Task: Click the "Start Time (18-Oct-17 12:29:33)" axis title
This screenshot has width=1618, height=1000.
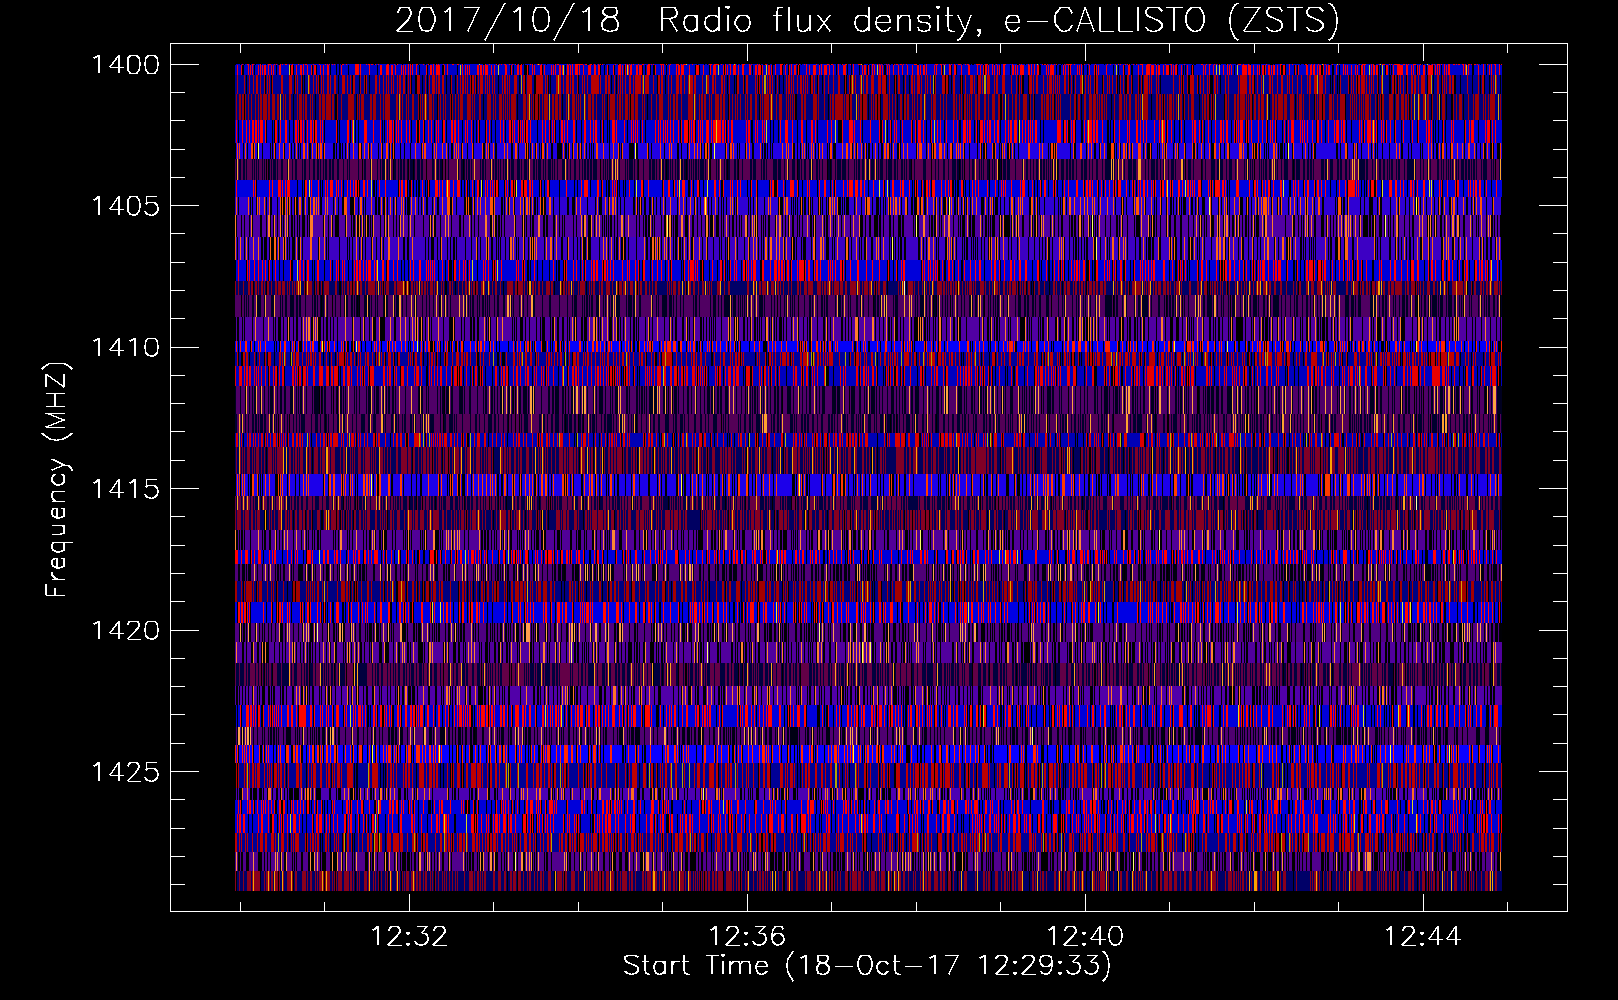Action: (867, 966)
